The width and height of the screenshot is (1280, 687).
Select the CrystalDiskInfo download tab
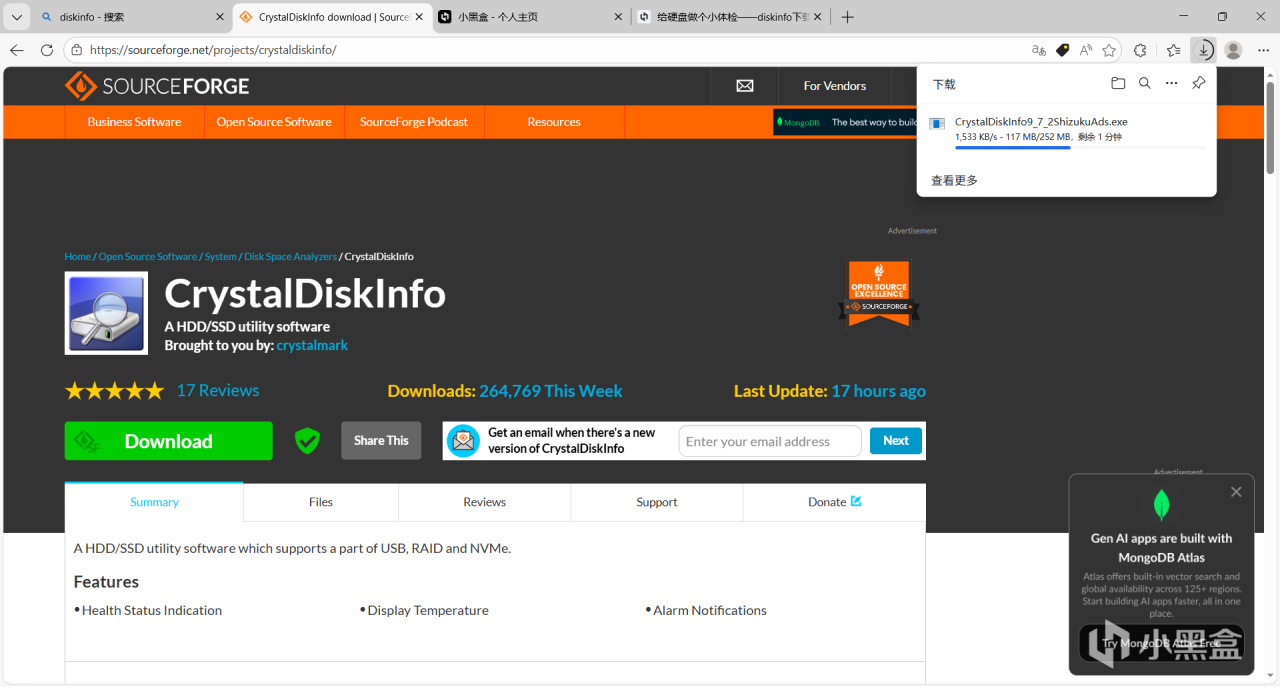coord(333,17)
